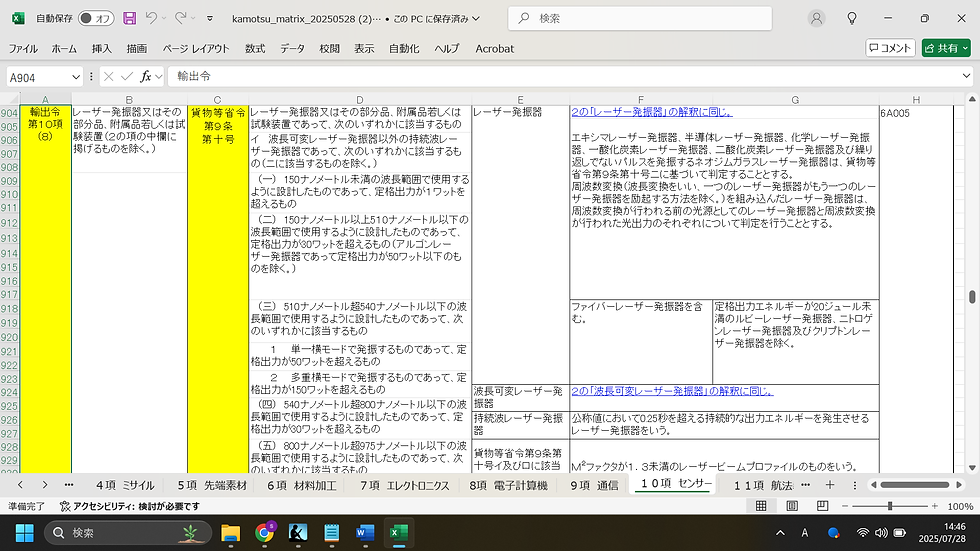980x551 pixels.
Task: Open Word from the taskbar
Action: pos(364,533)
